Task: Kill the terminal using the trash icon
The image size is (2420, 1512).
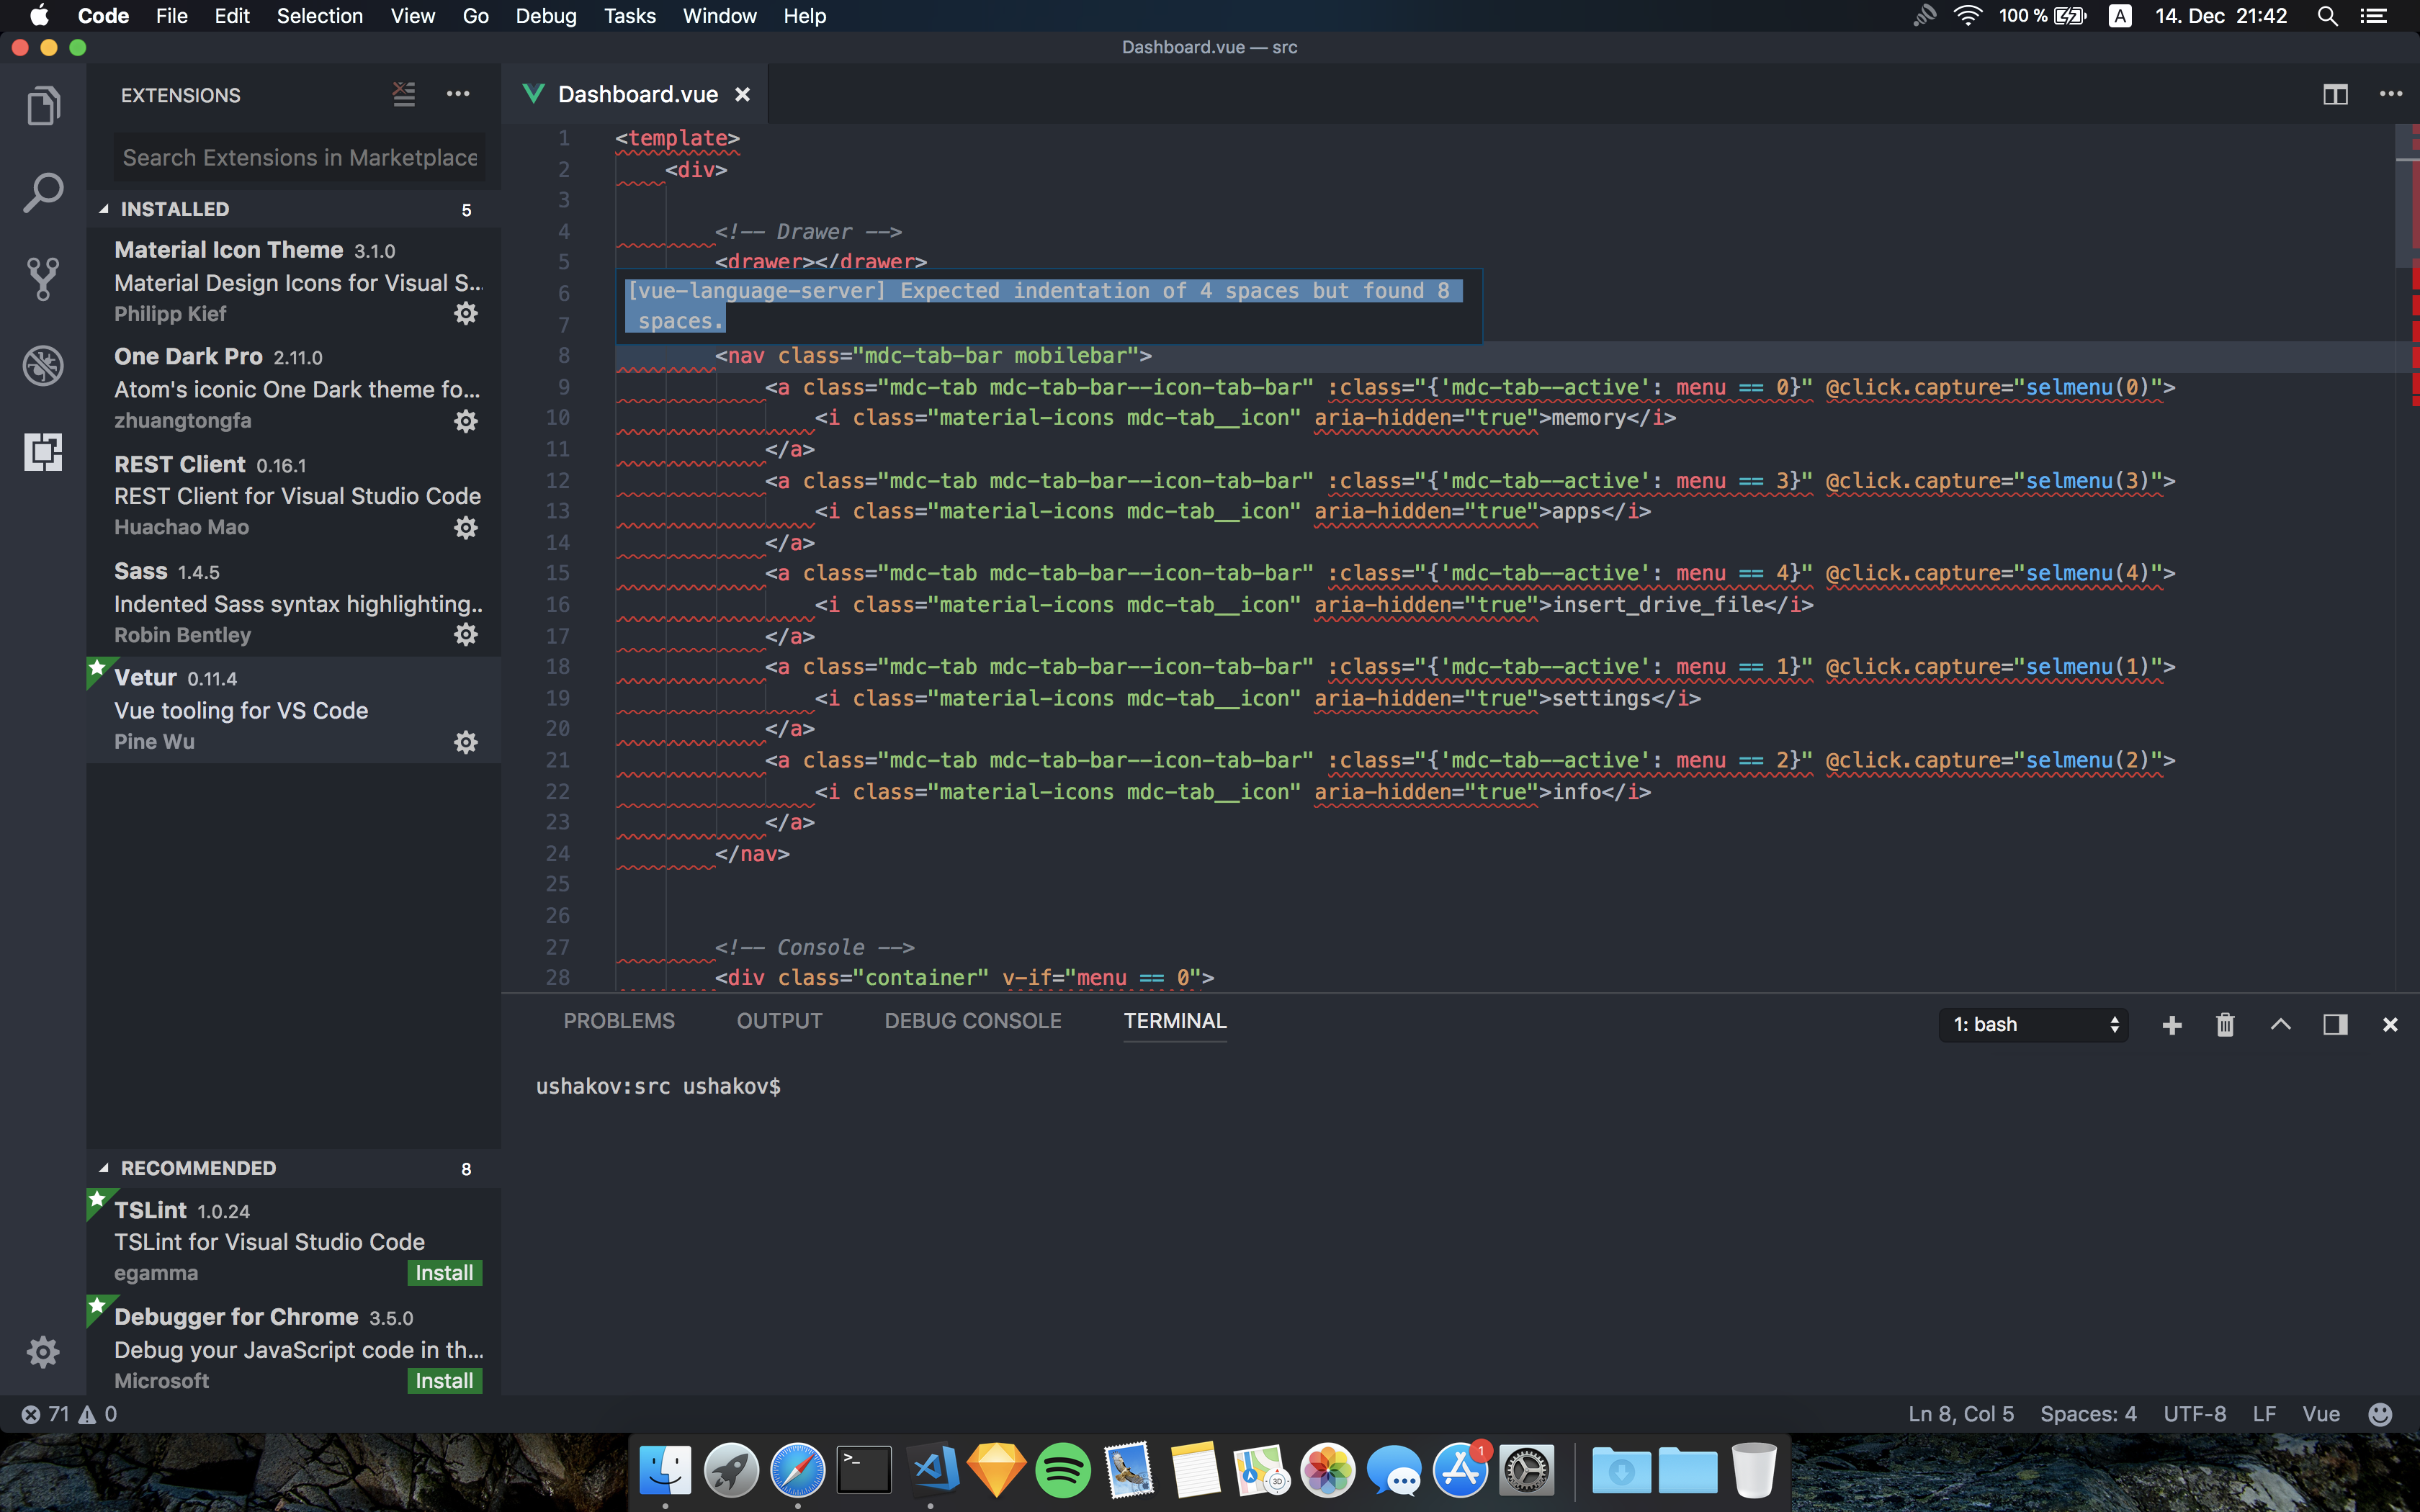Action: coord(2225,1024)
